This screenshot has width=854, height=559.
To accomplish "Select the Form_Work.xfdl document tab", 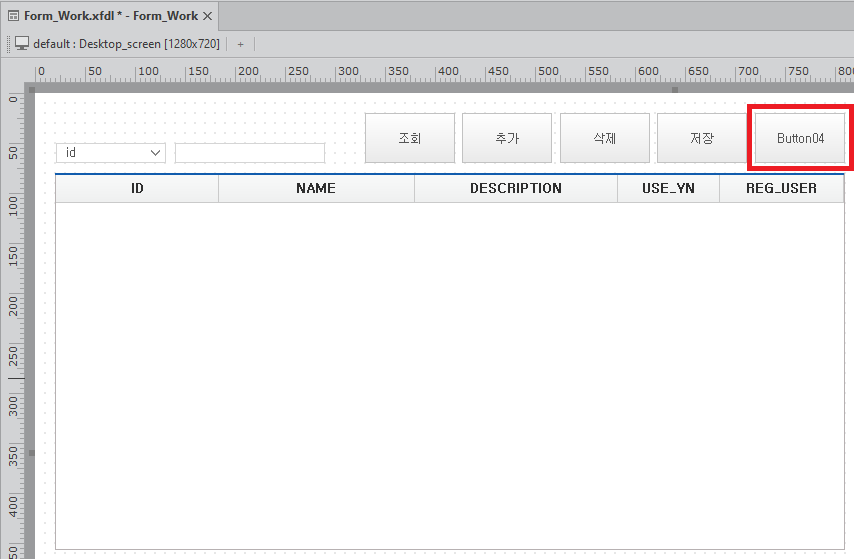I will 110,16.
